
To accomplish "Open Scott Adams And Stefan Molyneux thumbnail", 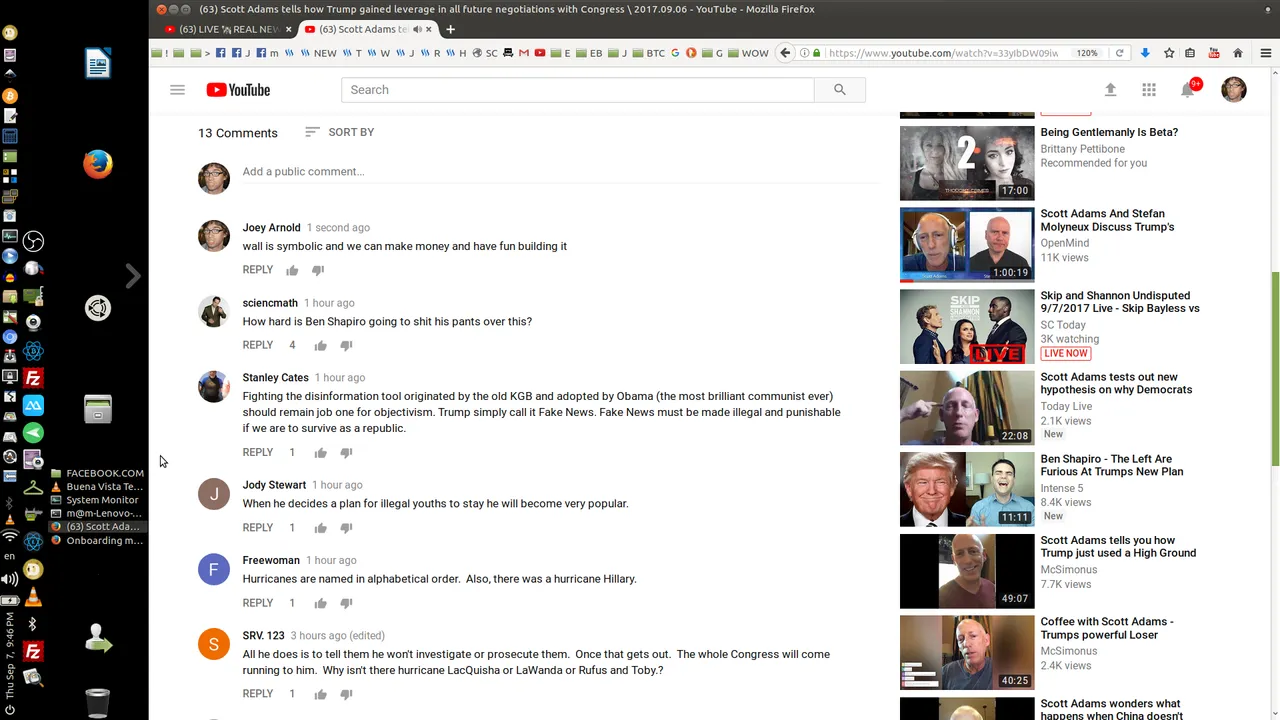I will pyautogui.click(x=967, y=245).
